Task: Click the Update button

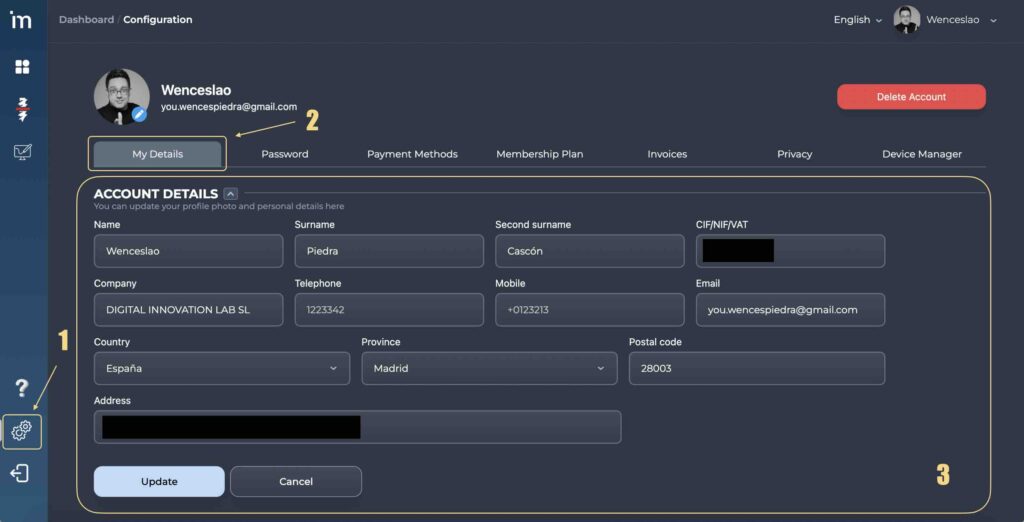Action: coord(159,481)
